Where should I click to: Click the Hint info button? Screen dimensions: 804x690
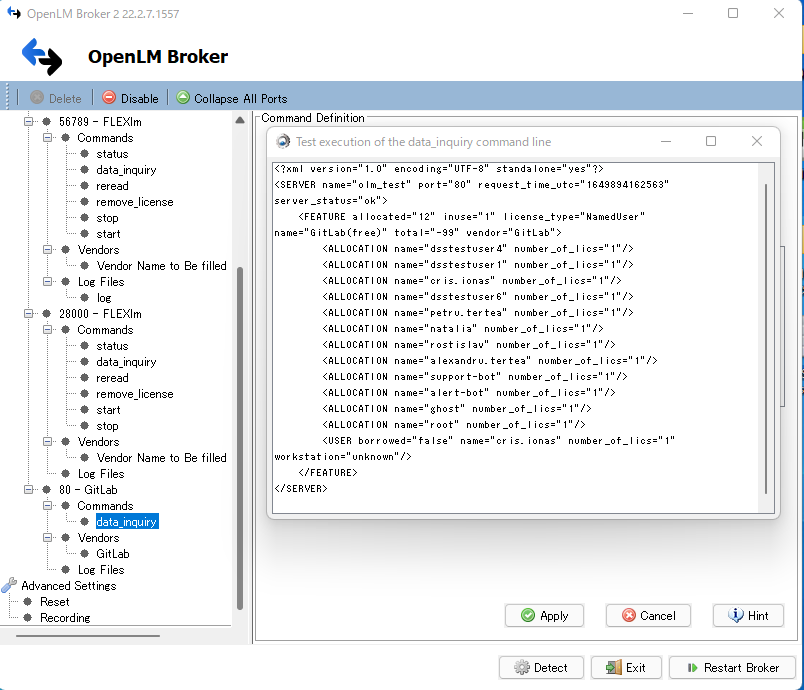coord(748,615)
